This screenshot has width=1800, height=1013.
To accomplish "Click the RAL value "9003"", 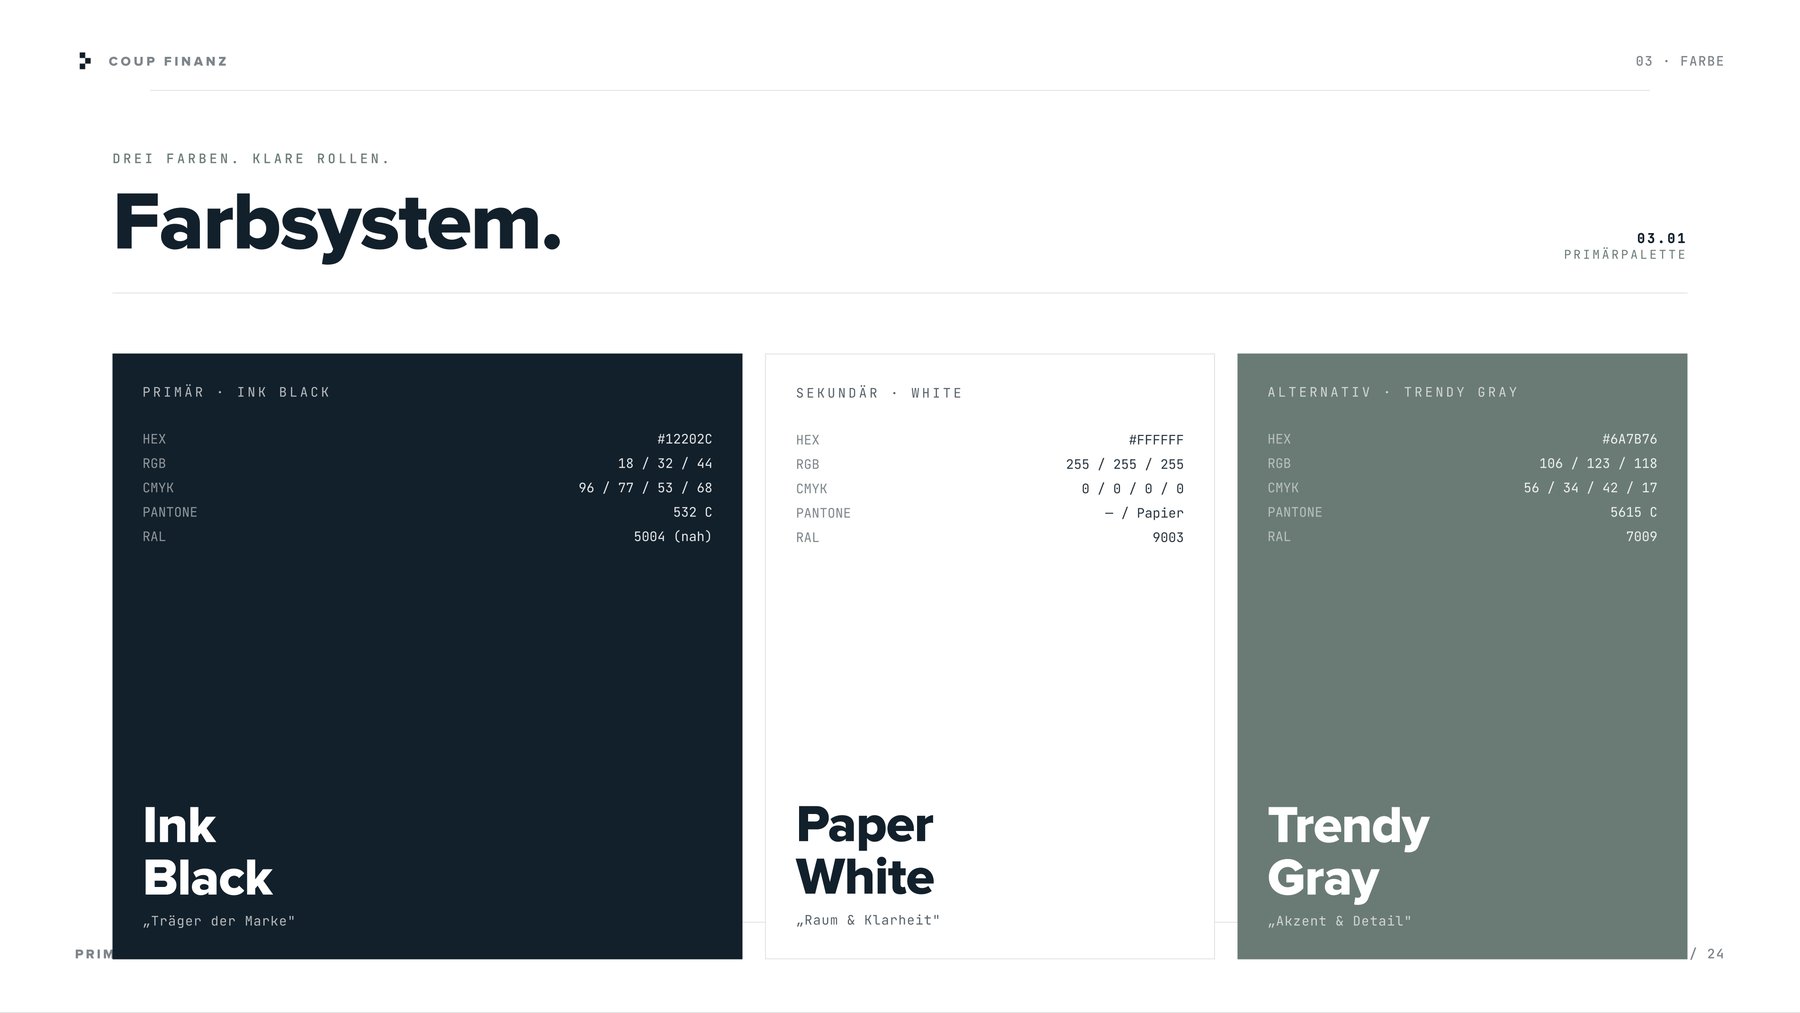I will [1168, 538].
